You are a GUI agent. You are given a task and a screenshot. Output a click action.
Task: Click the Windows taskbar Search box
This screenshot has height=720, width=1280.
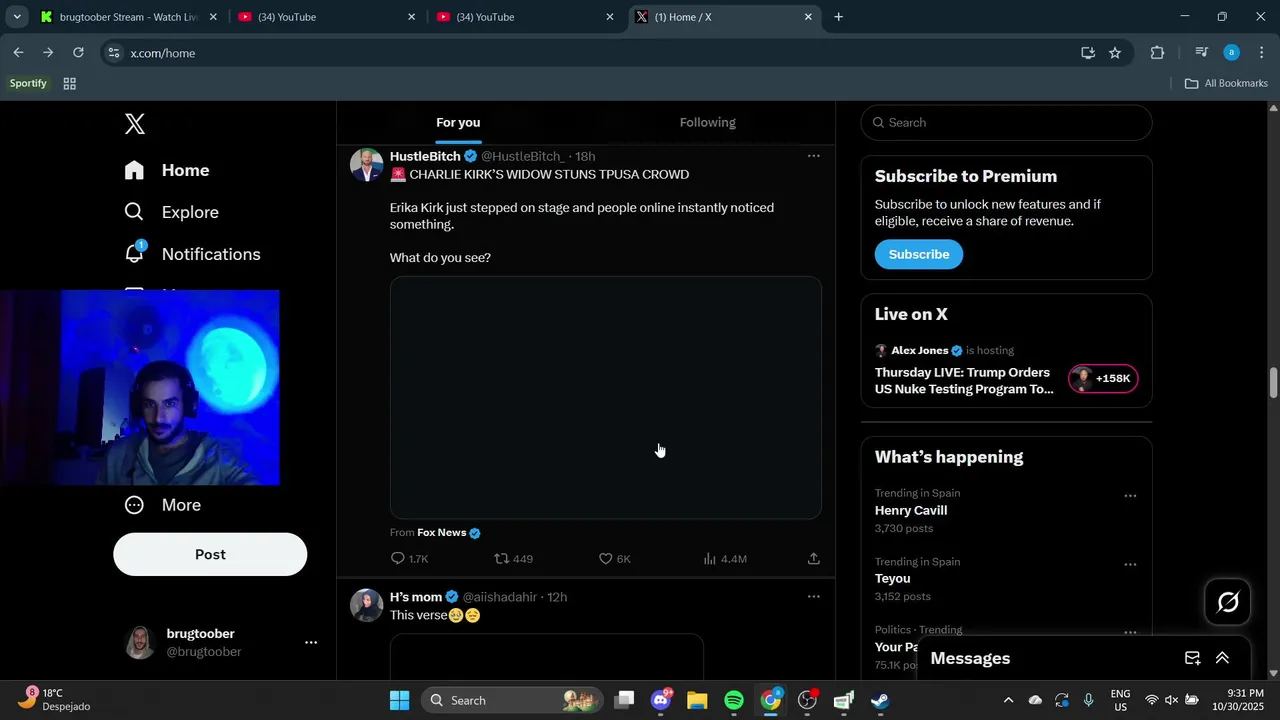pos(512,700)
